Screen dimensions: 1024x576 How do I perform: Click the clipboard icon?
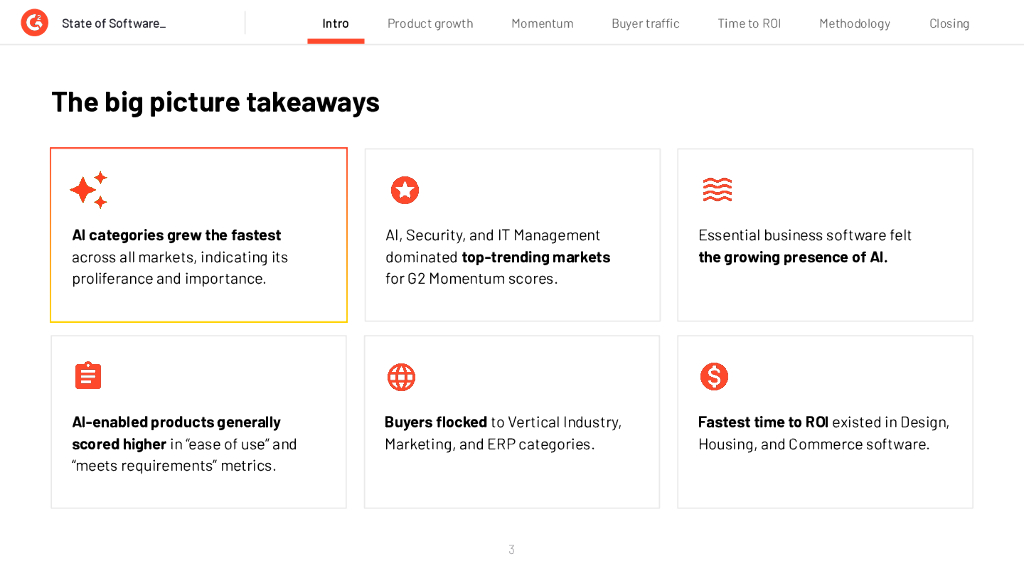click(x=88, y=376)
